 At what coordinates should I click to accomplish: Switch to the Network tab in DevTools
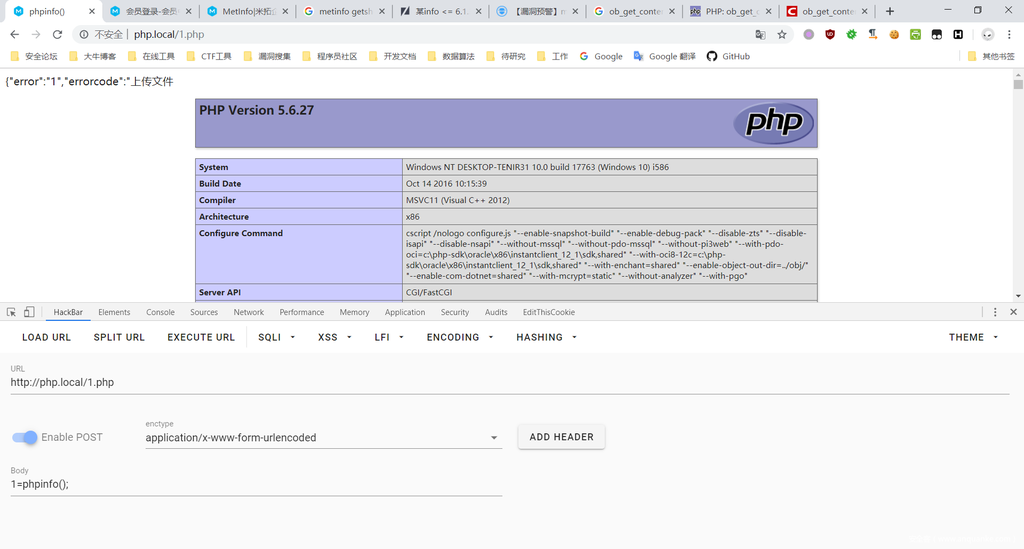click(248, 312)
